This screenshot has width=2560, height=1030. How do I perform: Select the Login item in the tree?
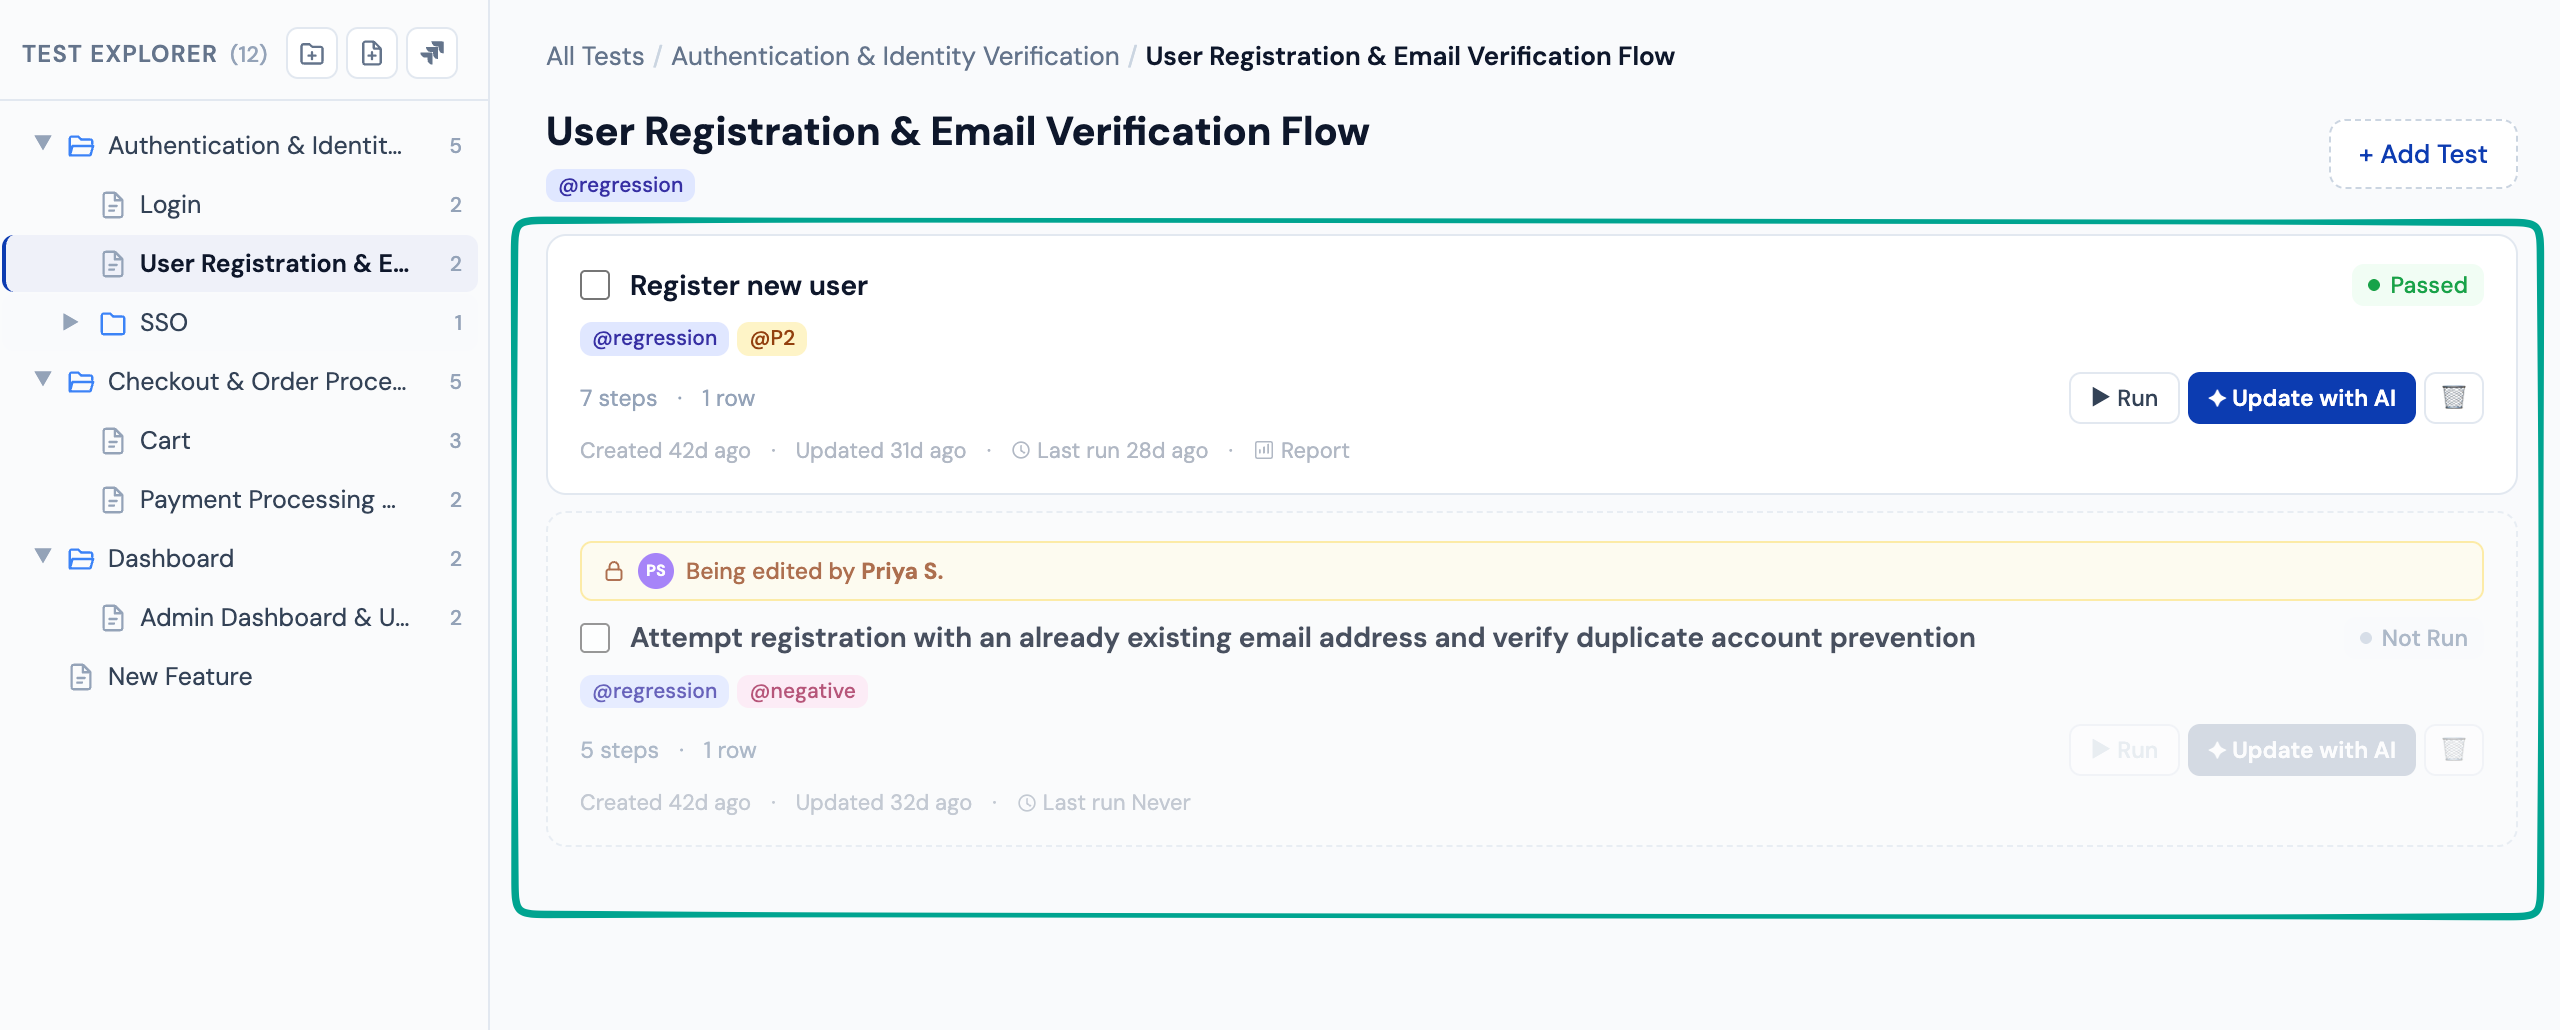[x=170, y=205]
